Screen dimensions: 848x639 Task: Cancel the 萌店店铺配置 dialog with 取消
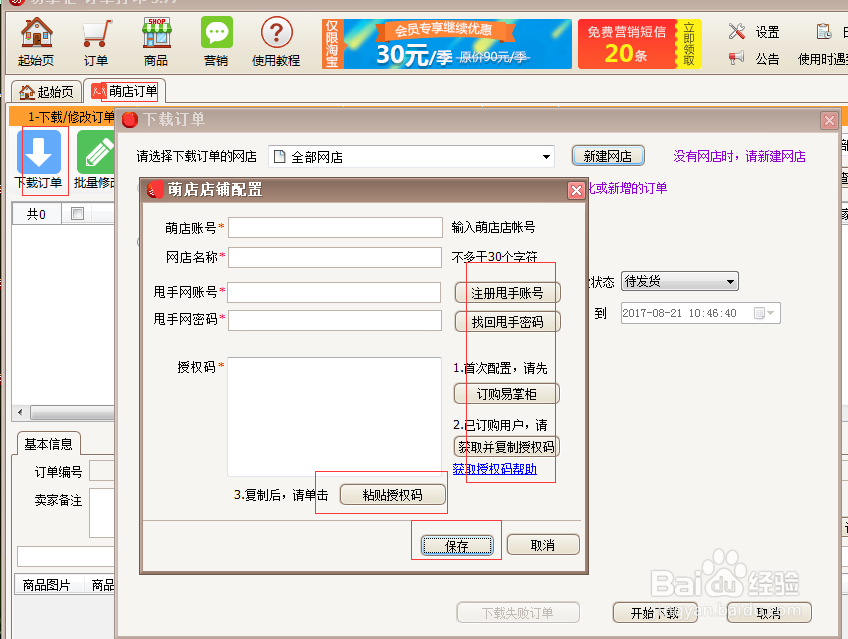[543, 545]
